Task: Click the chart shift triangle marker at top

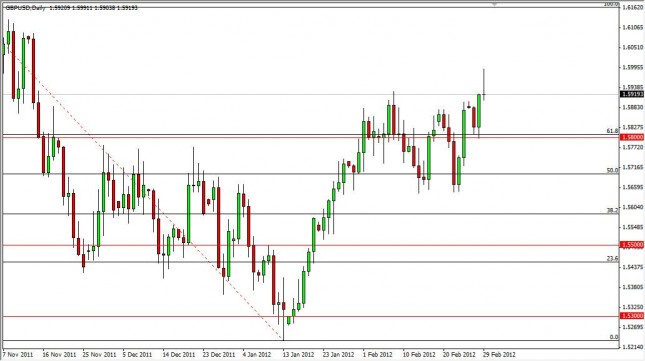Action: (x=494, y=4)
